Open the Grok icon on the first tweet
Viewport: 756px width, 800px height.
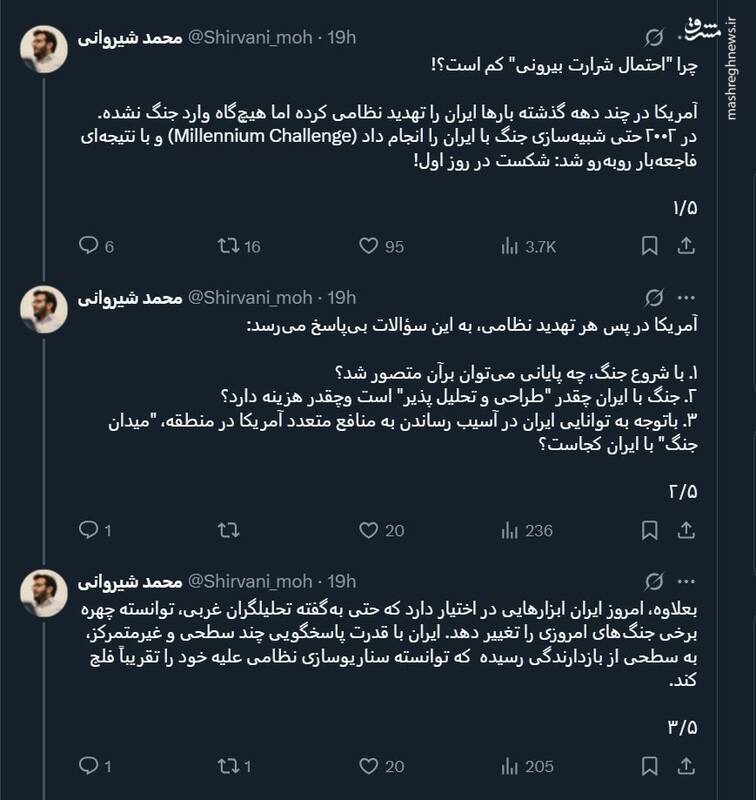click(654, 38)
